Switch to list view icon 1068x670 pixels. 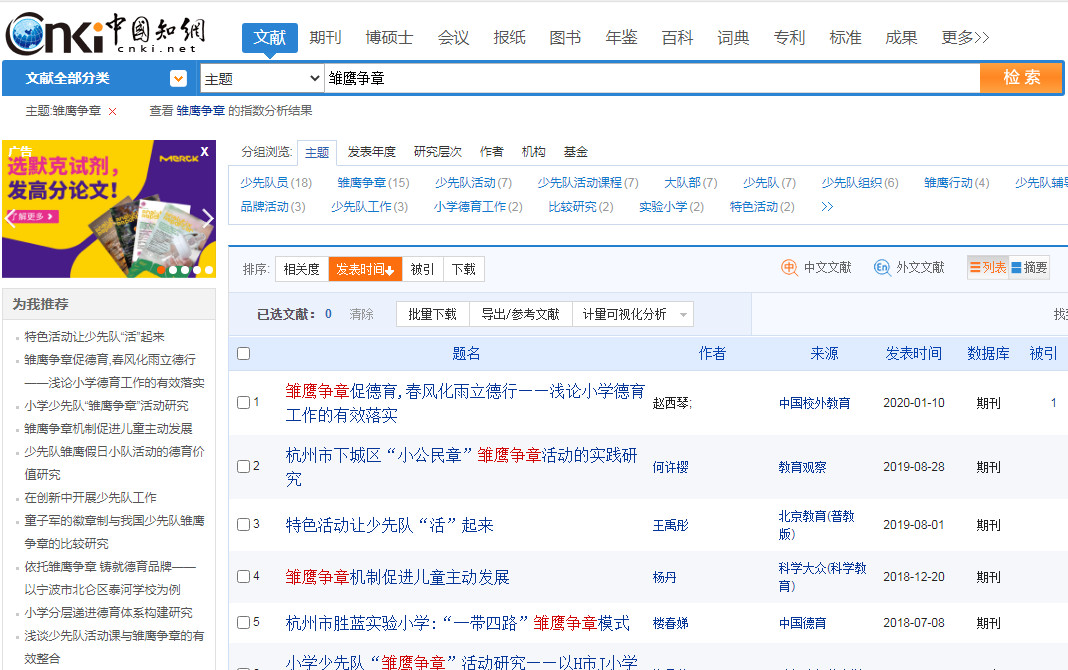pos(975,268)
